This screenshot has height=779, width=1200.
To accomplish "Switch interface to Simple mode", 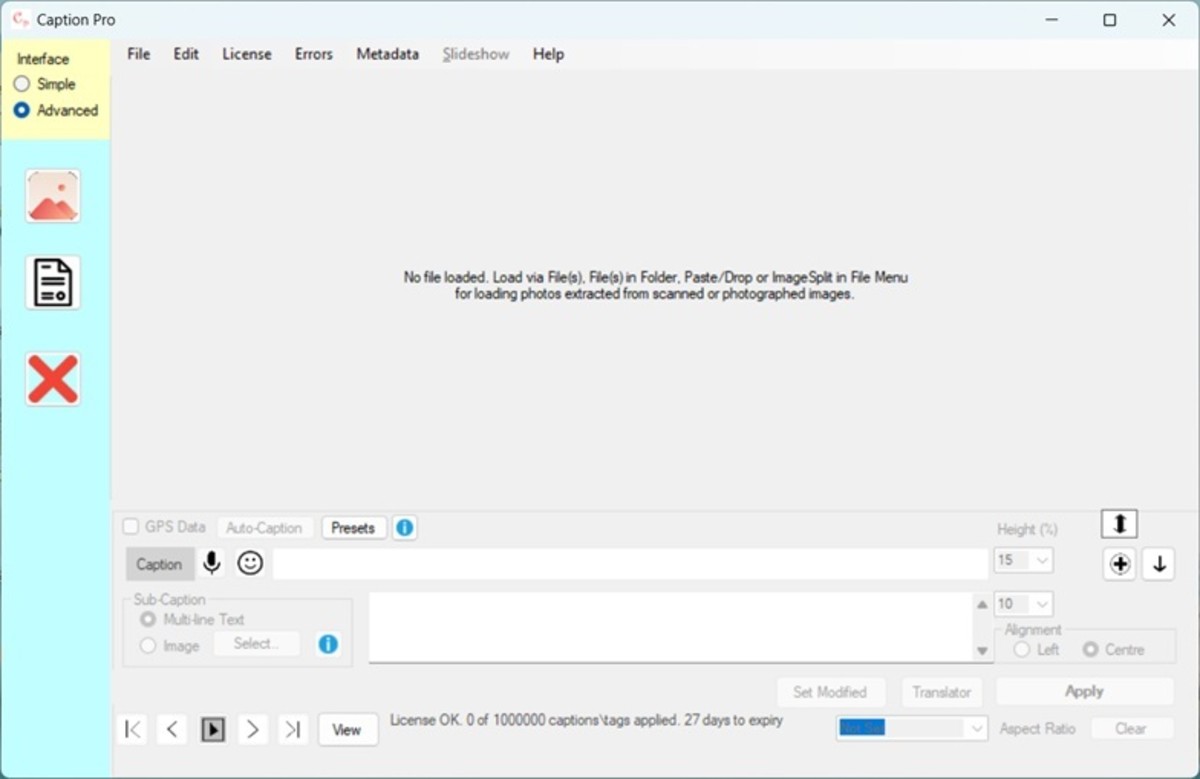I will [x=21, y=84].
